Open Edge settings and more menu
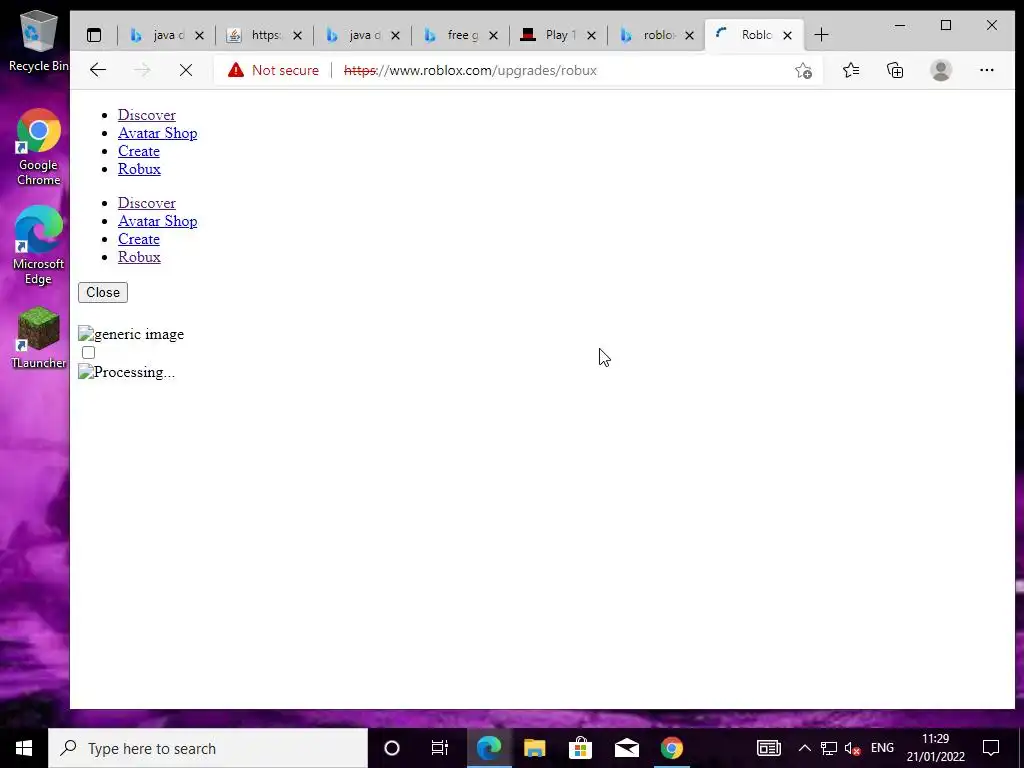The width and height of the screenshot is (1024, 768). coord(987,70)
